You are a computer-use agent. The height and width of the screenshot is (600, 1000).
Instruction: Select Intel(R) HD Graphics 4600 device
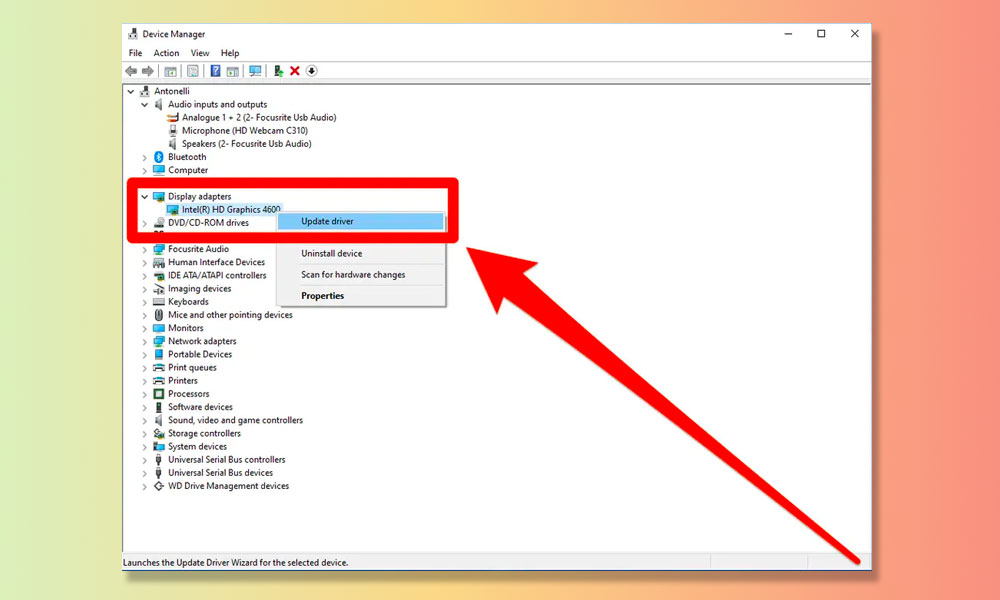coord(231,209)
